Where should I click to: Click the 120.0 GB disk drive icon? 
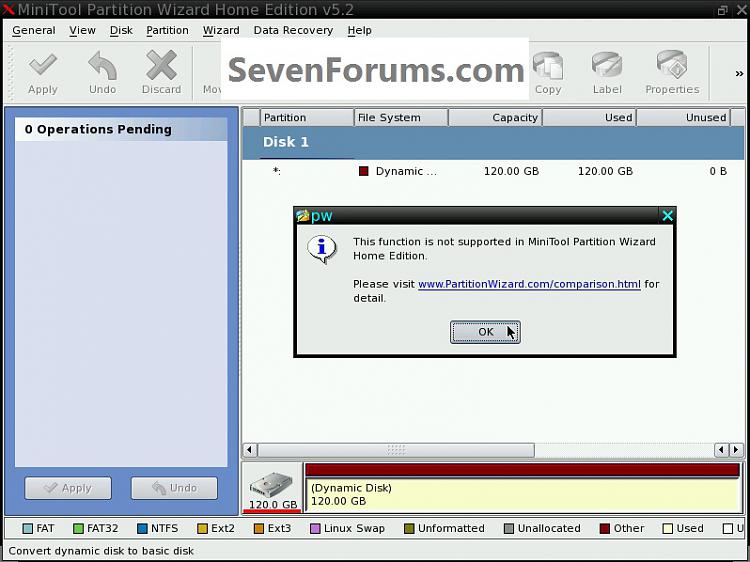pyautogui.click(x=271, y=484)
